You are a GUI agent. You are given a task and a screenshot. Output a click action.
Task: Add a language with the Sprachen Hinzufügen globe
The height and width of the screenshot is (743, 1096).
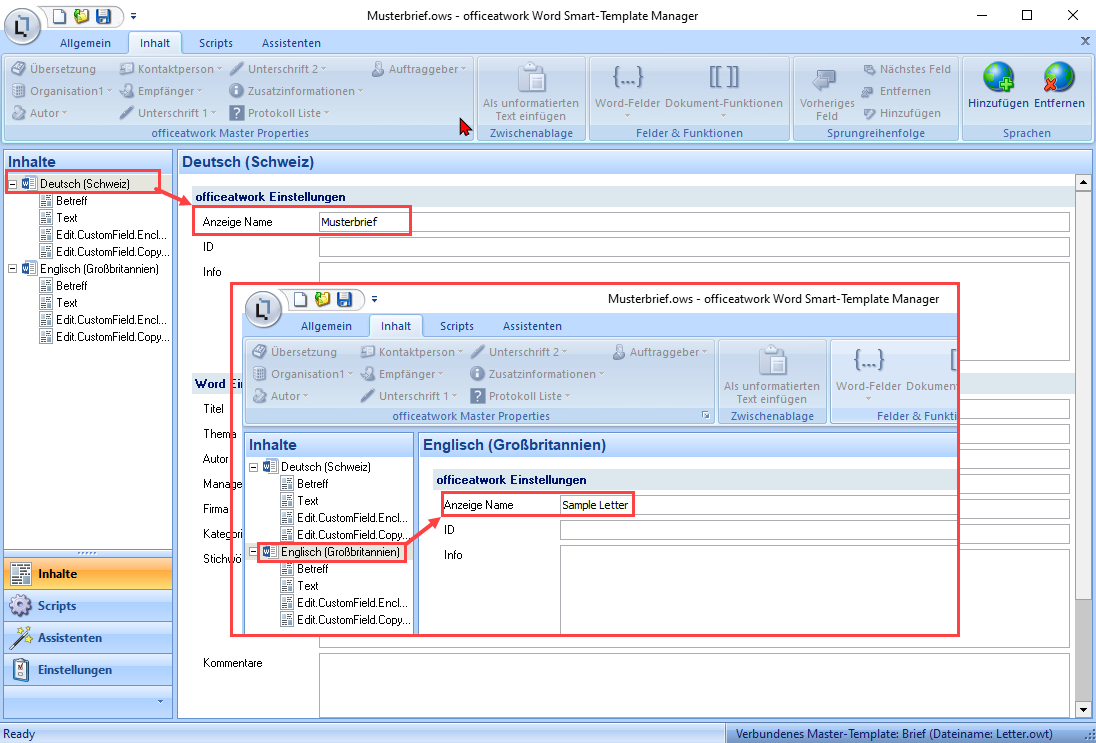tap(998, 87)
